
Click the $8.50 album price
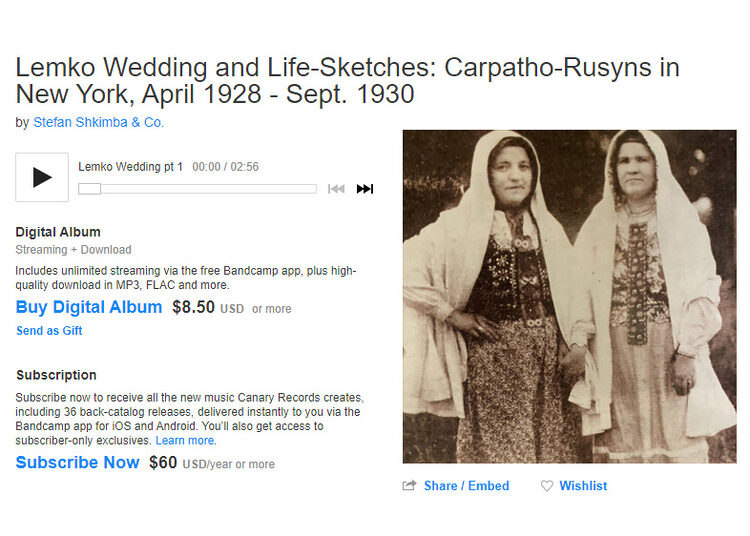(x=194, y=307)
